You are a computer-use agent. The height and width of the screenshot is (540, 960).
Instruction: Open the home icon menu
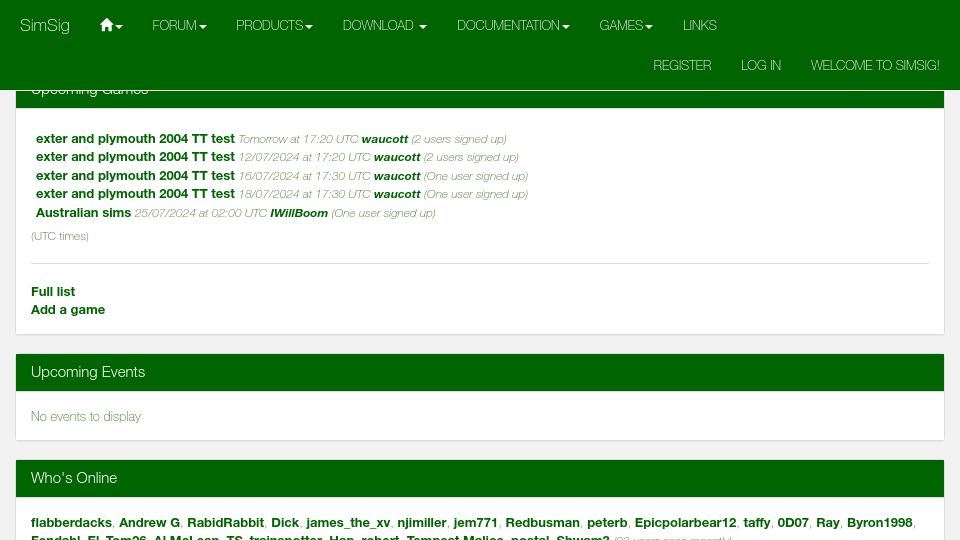(x=111, y=25)
